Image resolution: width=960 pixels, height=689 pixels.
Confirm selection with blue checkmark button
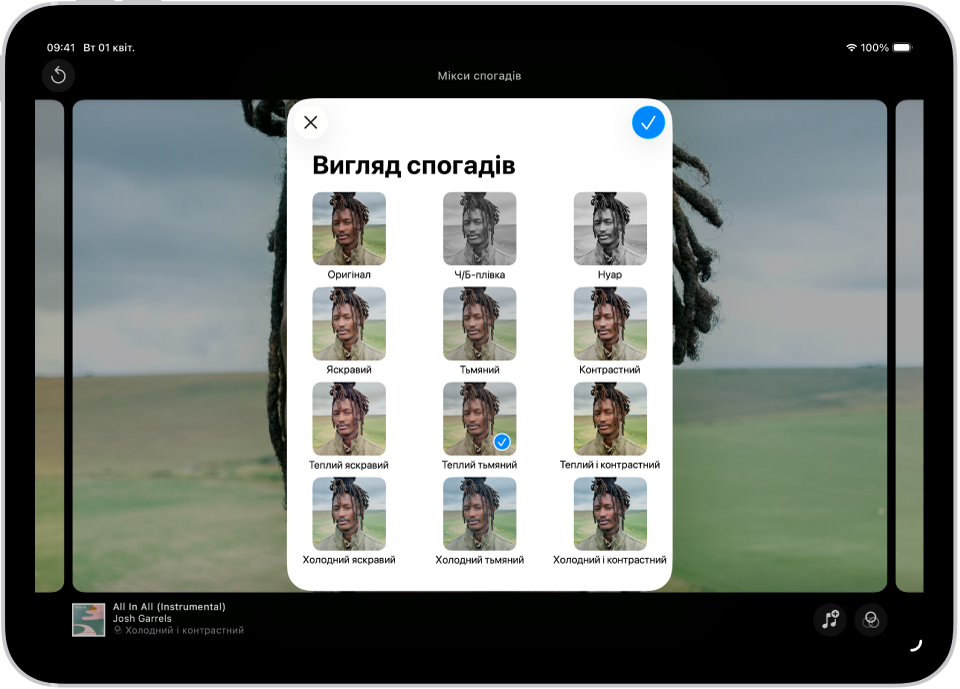pyautogui.click(x=648, y=122)
